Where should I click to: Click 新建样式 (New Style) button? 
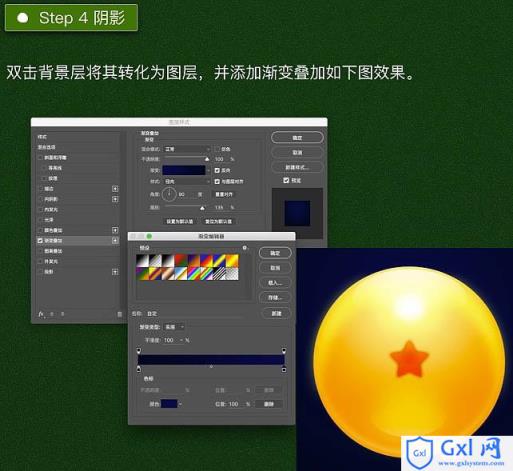[297, 167]
